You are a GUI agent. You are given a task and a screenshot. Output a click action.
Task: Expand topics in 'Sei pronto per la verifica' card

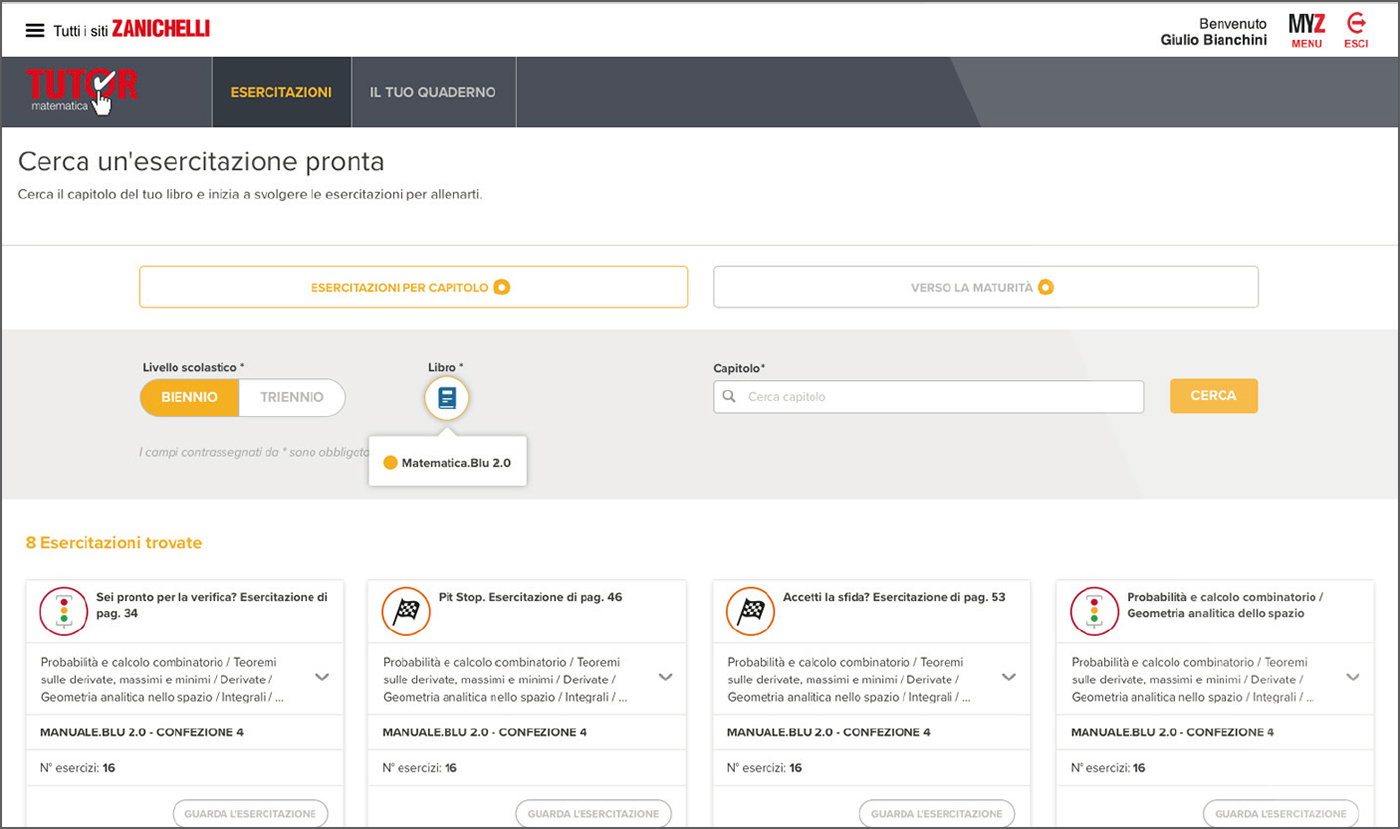point(322,677)
